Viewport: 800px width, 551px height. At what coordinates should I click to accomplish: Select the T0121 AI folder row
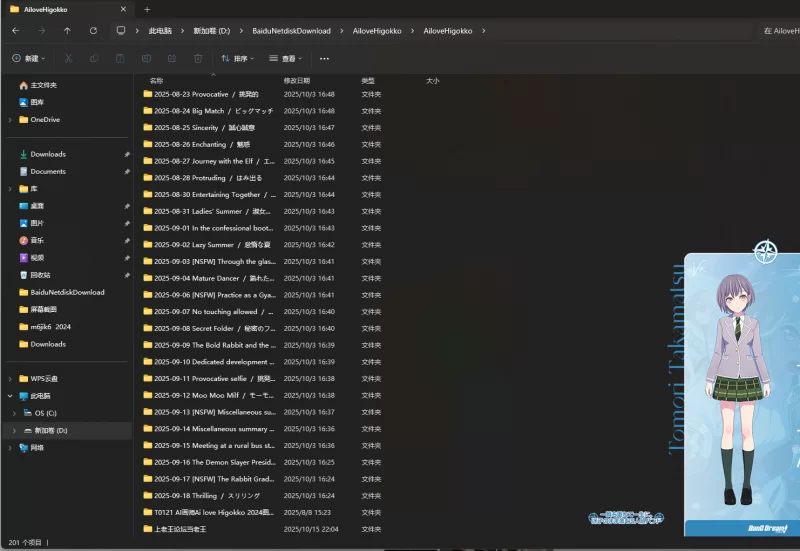click(x=262, y=512)
